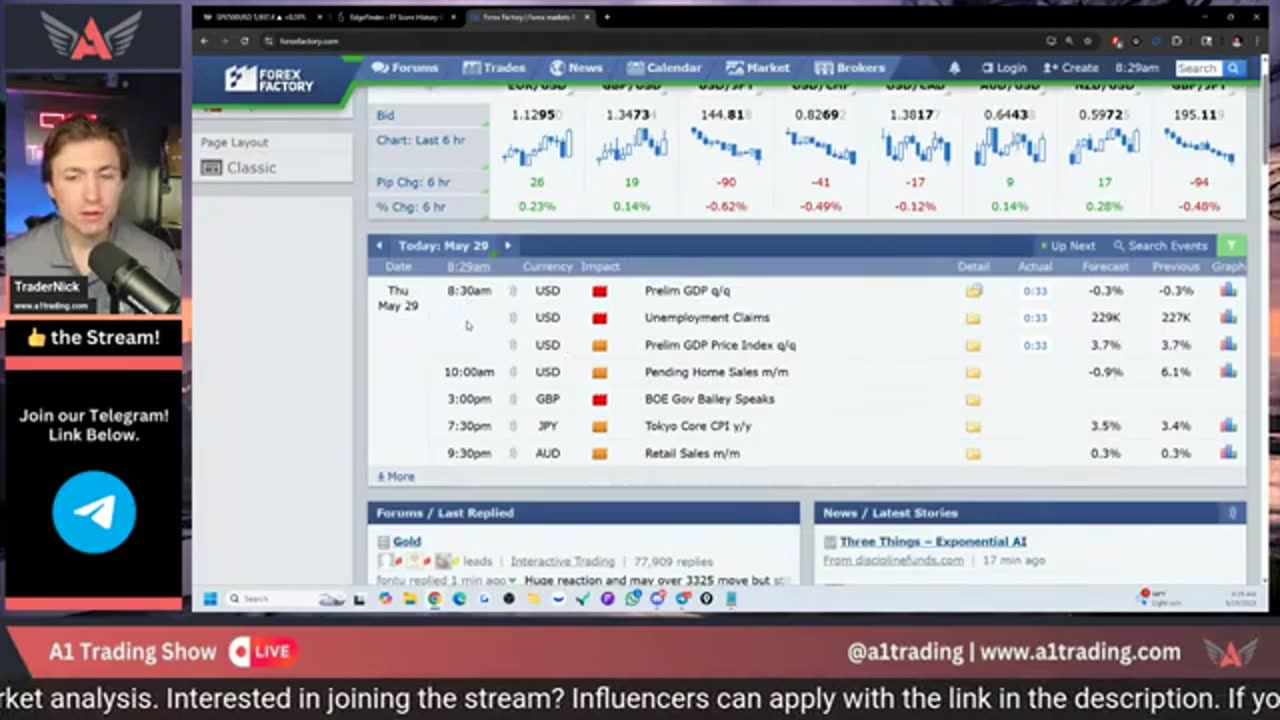This screenshot has width=1280, height=720.
Task: Switch to the EdgeFinder browser tab
Action: pos(395,17)
